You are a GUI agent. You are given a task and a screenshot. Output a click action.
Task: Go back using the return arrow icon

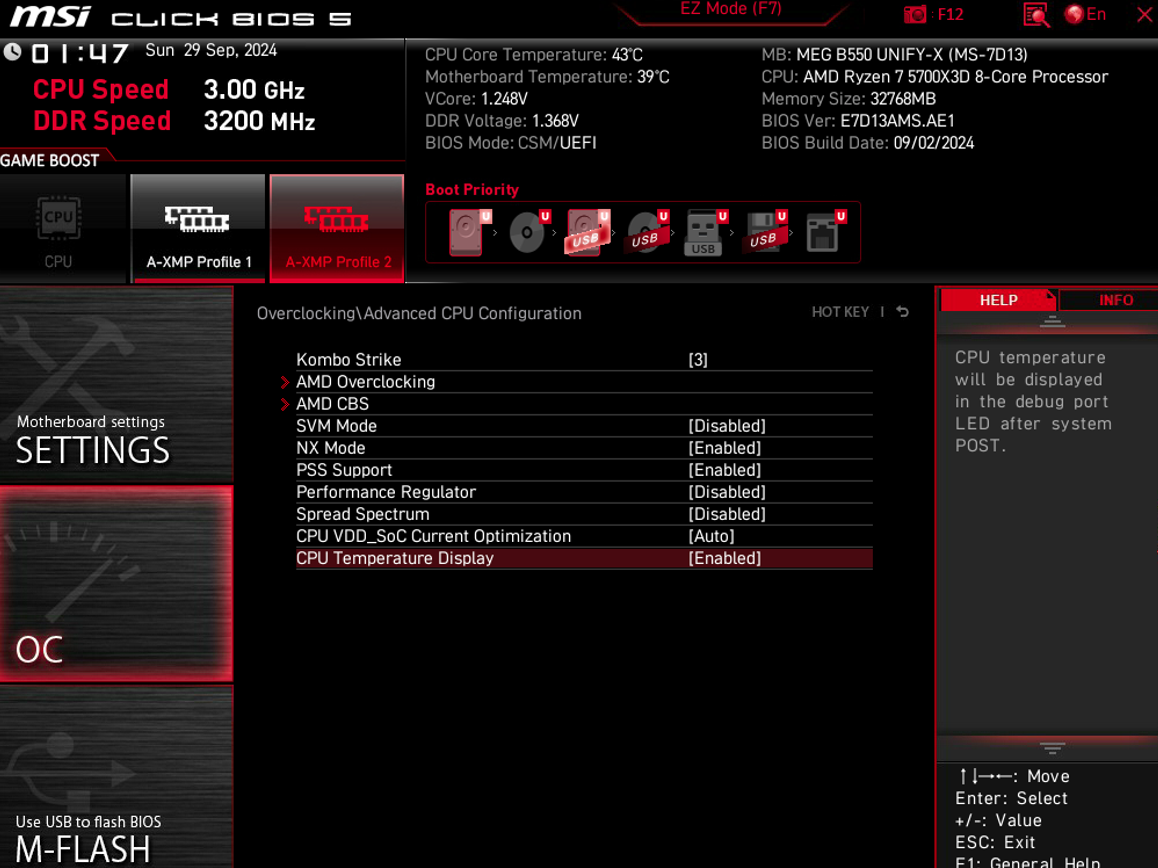point(902,312)
